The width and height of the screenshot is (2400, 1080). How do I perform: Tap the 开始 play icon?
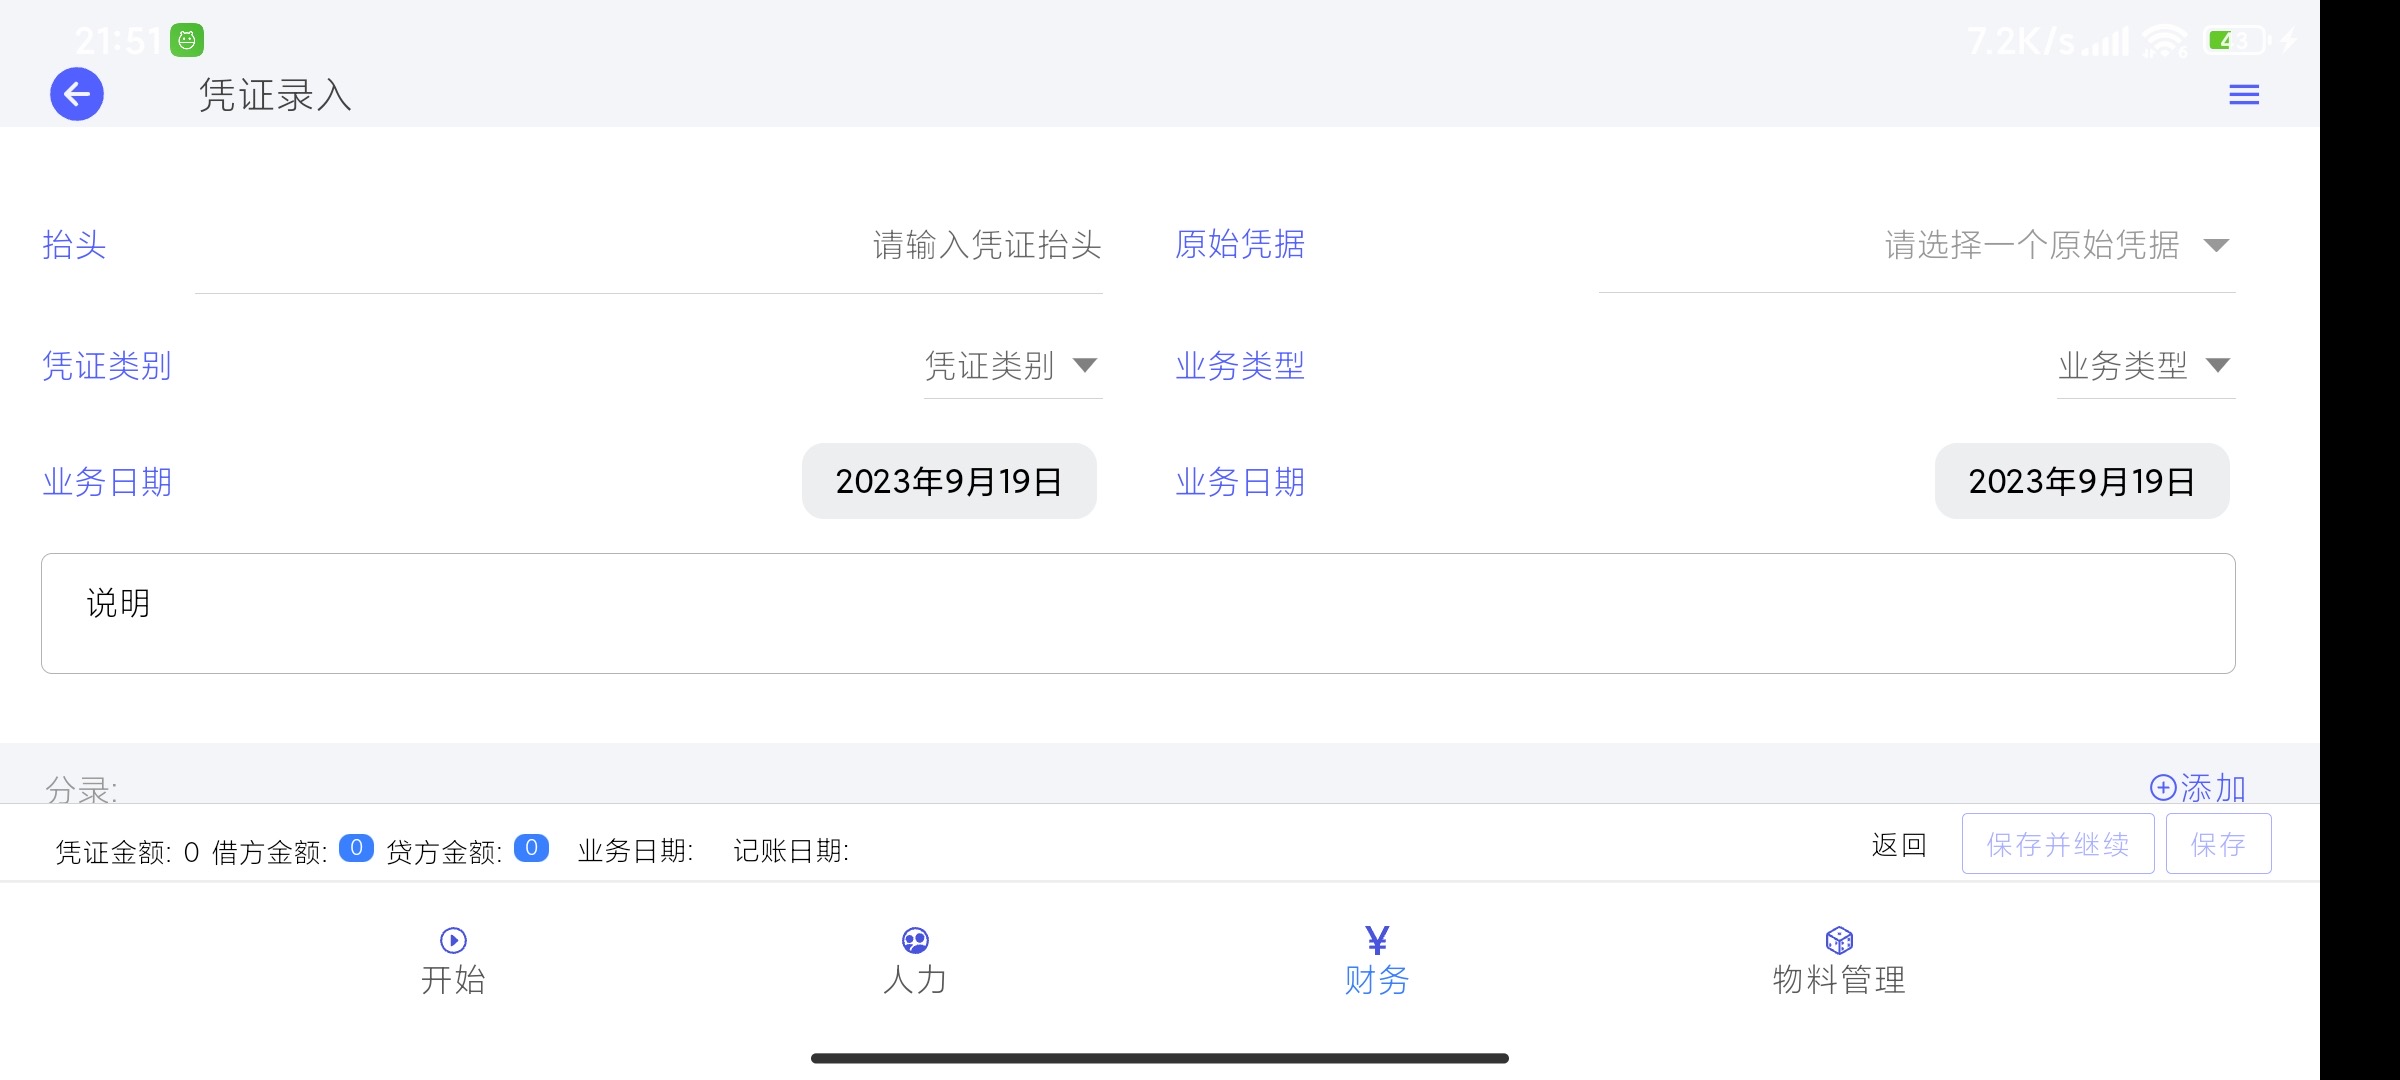(x=453, y=940)
